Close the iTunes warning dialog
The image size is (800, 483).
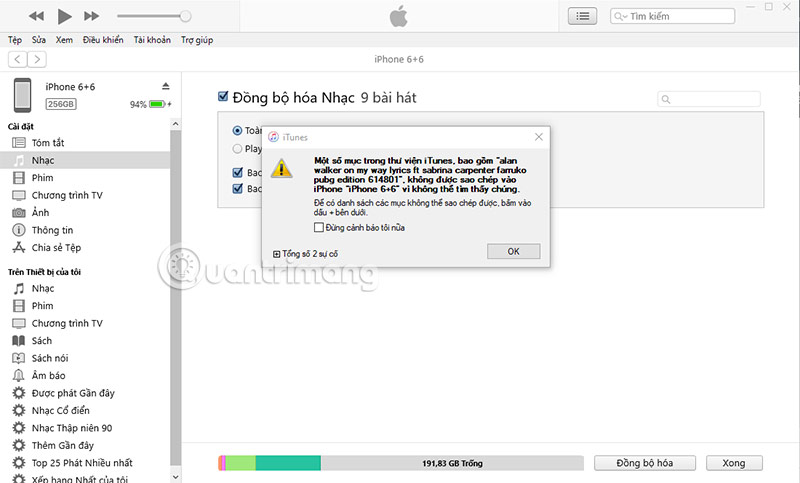[539, 137]
